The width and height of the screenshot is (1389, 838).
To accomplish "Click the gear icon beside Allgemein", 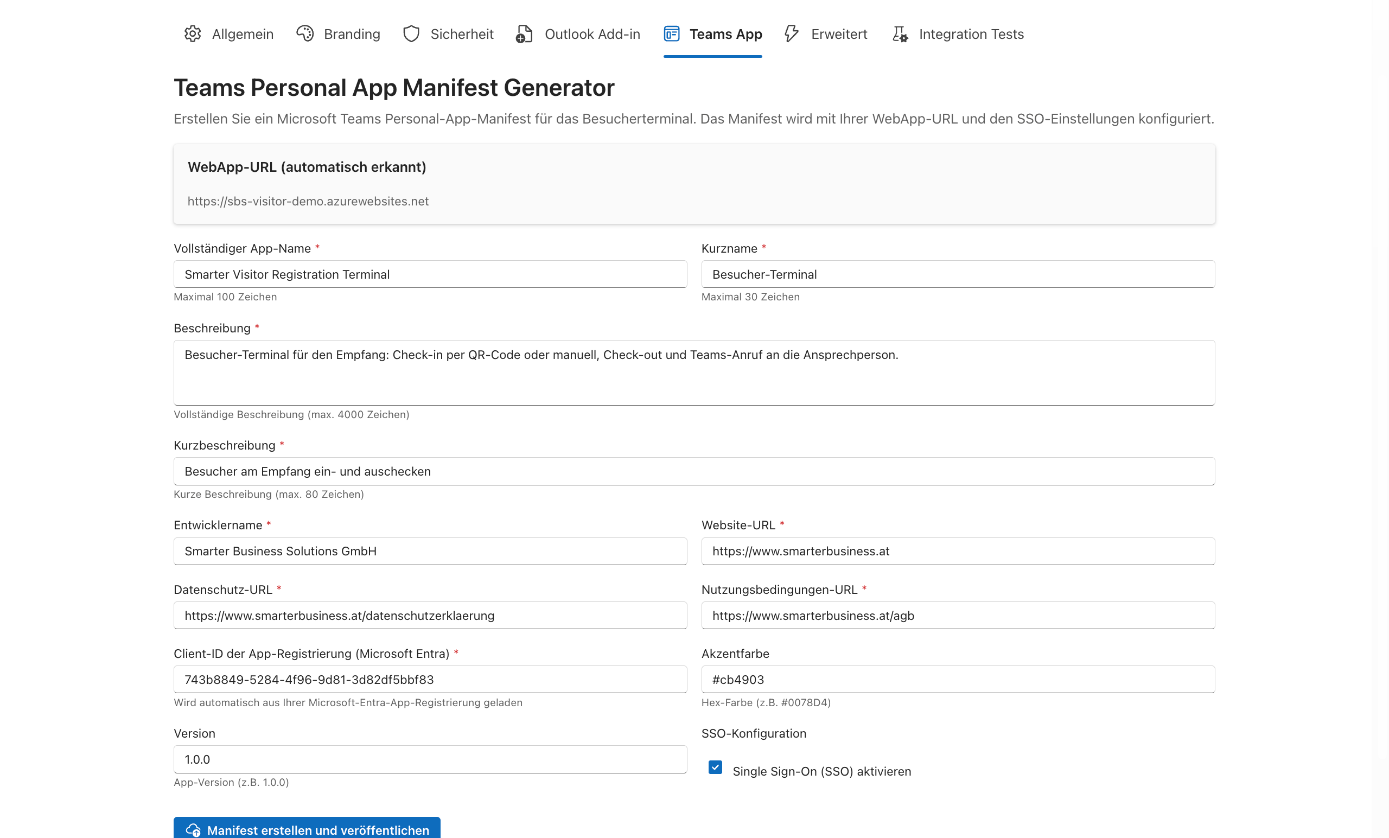I will point(193,34).
